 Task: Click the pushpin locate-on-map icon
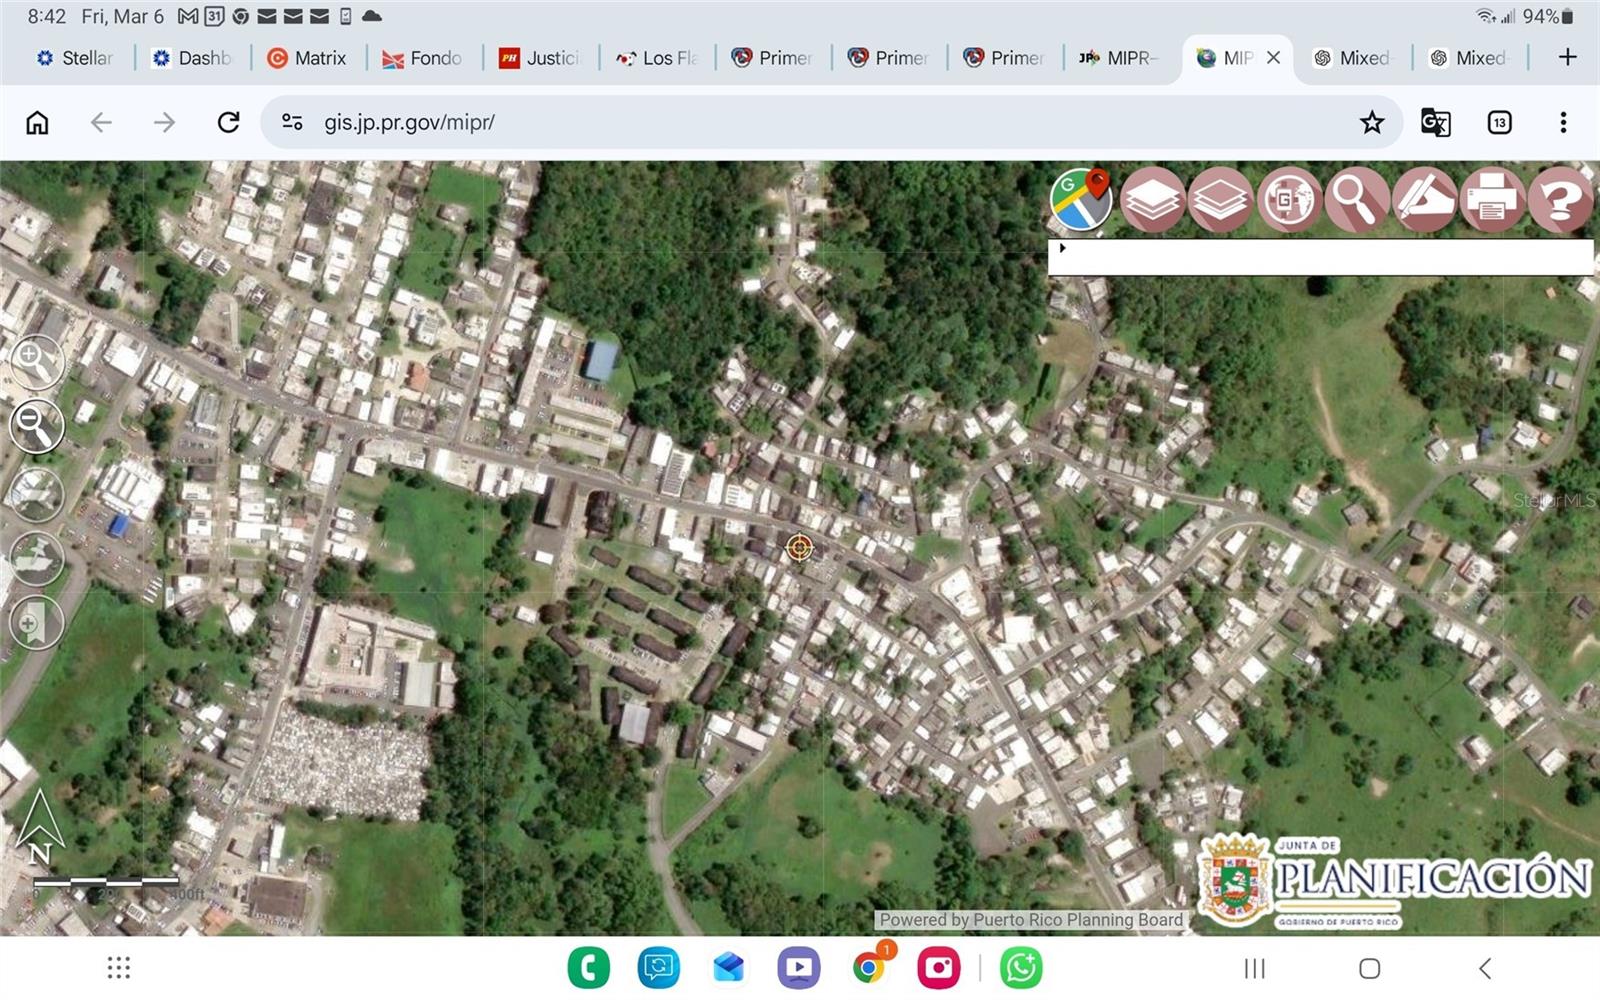tap(37, 558)
